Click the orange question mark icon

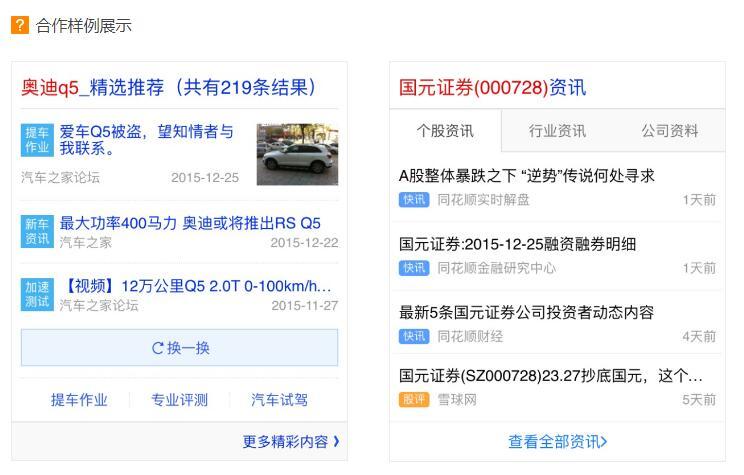(20, 25)
